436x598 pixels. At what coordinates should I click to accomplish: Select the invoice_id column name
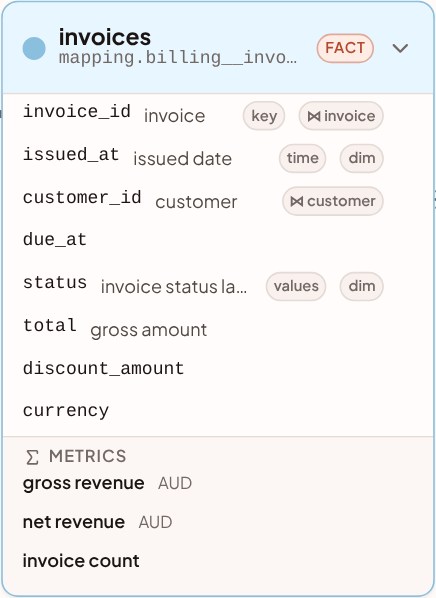tap(77, 112)
